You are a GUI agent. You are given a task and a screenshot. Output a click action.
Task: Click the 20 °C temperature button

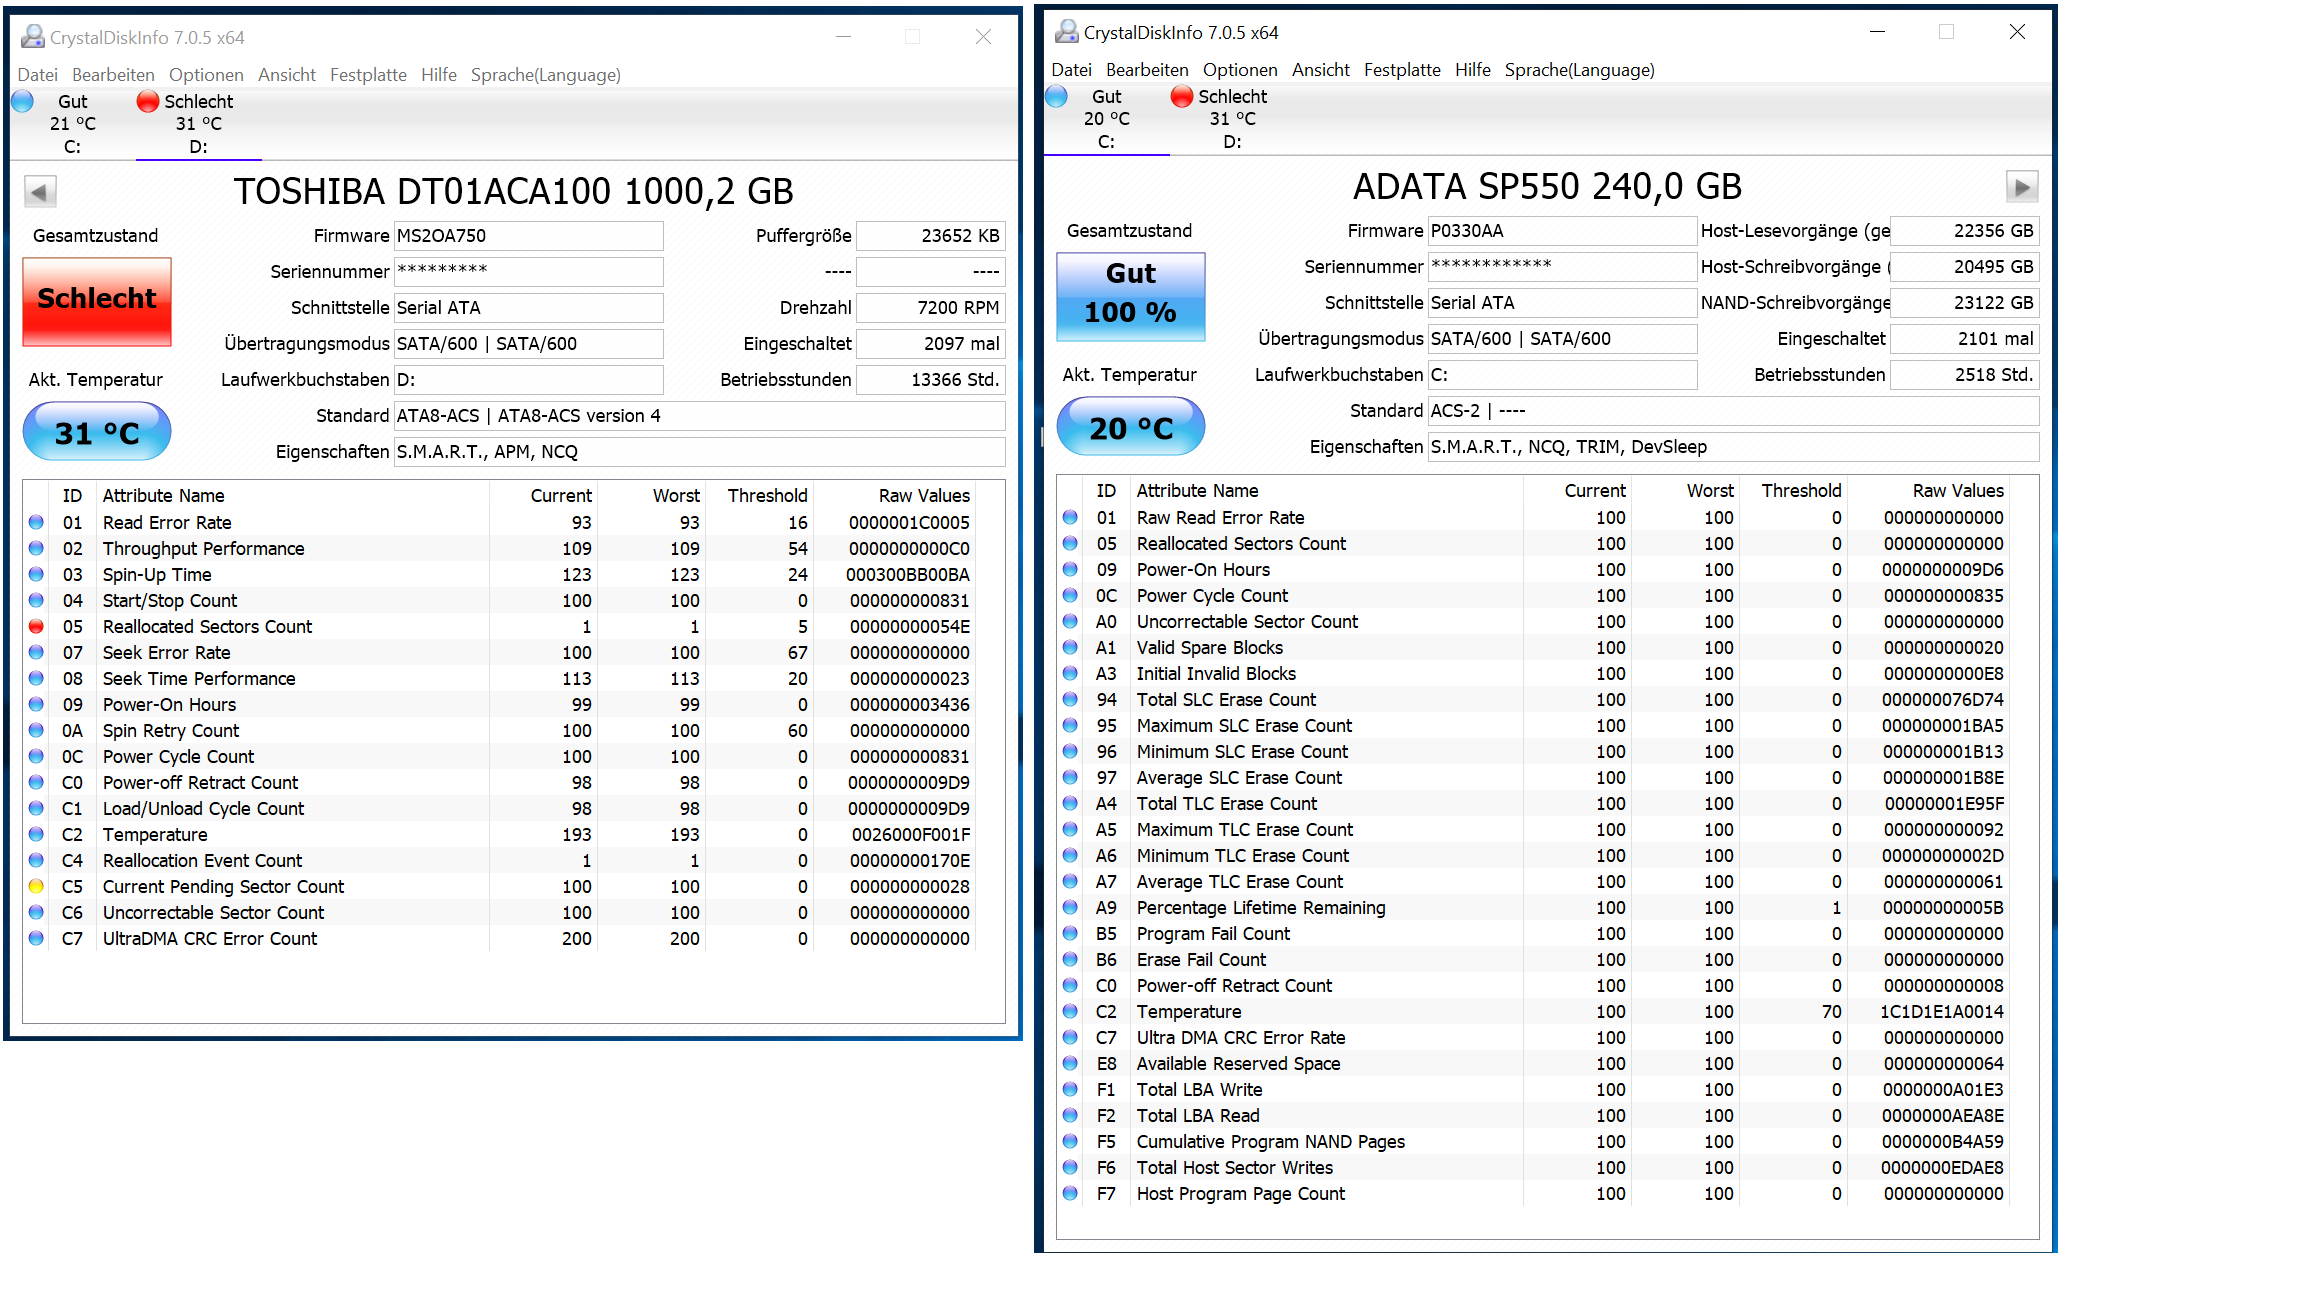pyautogui.click(x=1131, y=428)
